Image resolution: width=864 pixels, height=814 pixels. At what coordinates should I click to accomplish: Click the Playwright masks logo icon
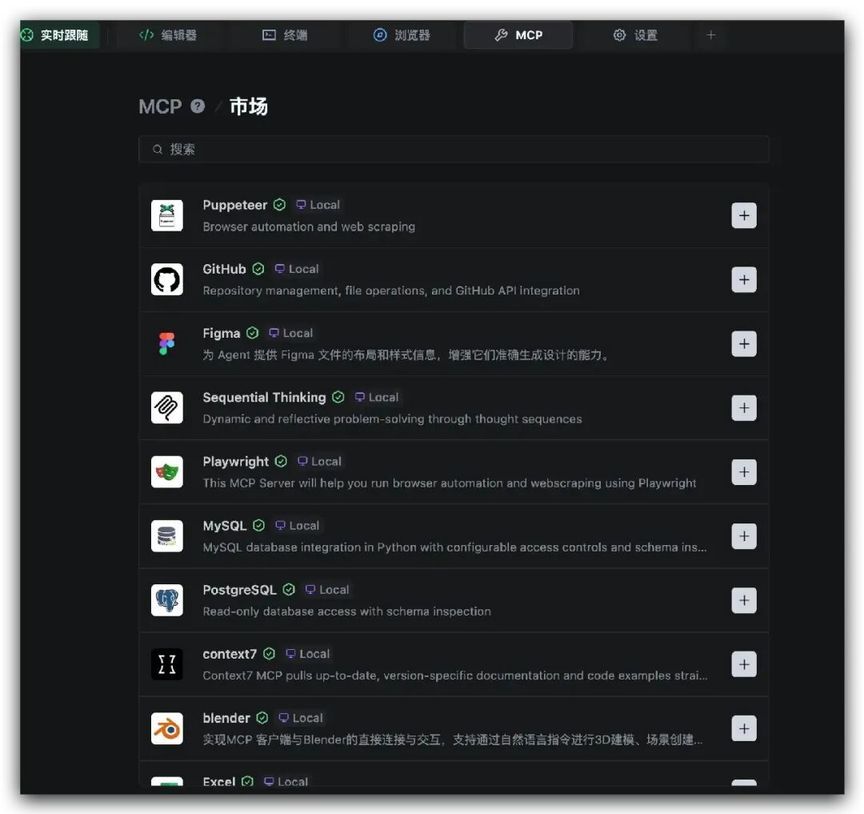[x=167, y=472]
